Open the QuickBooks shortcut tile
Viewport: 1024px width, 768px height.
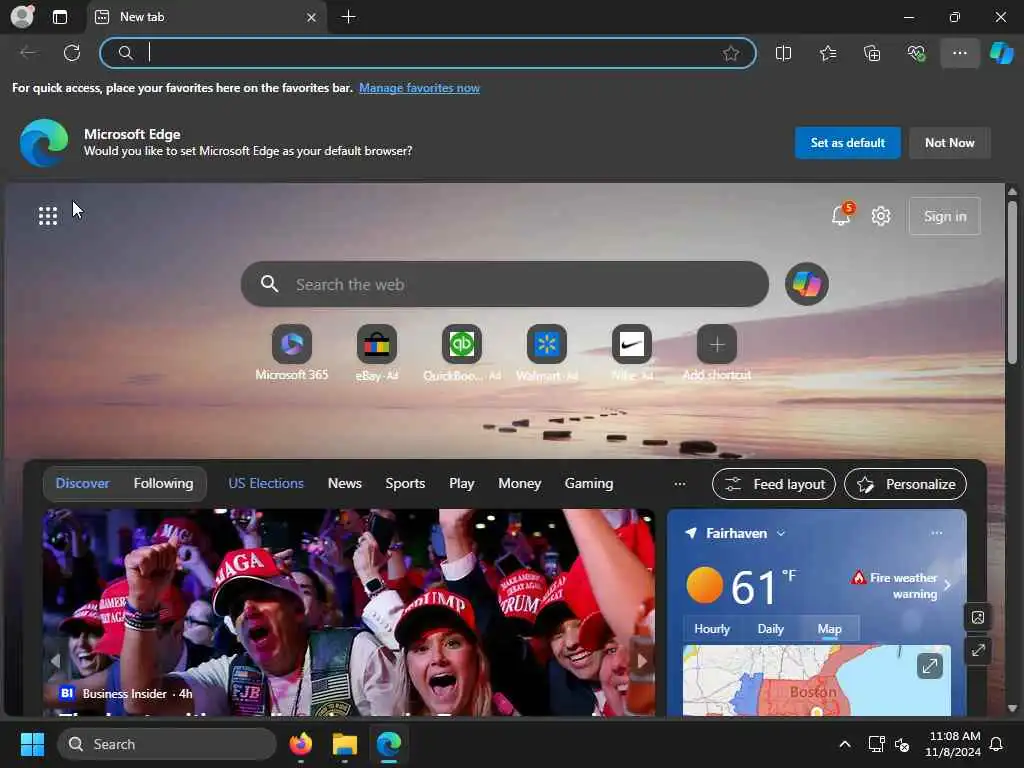pyautogui.click(x=462, y=353)
